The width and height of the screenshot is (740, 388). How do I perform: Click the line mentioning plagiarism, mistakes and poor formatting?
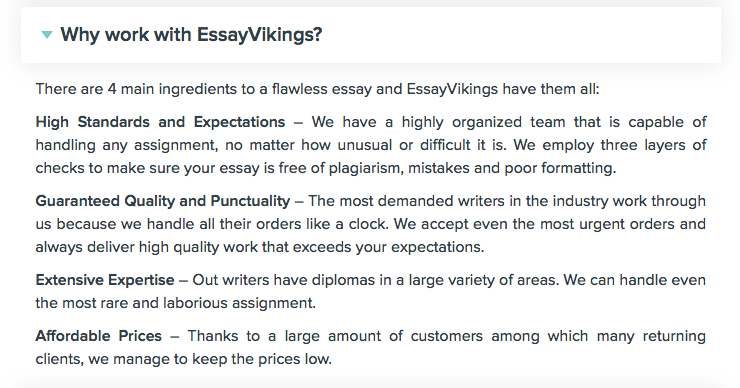pos(326,168)
